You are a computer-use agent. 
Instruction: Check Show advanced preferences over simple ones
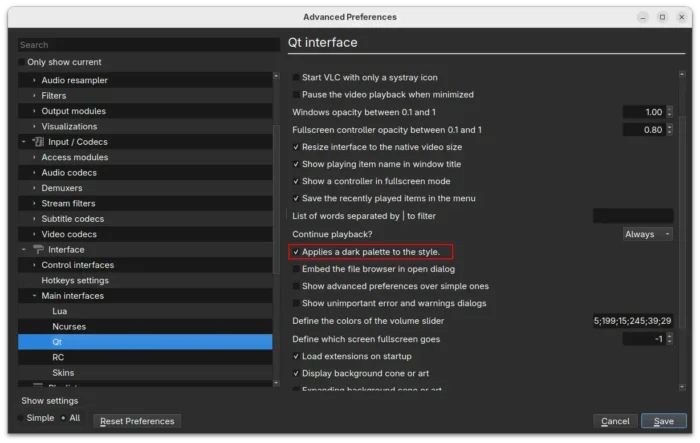(x=296, y=286)
